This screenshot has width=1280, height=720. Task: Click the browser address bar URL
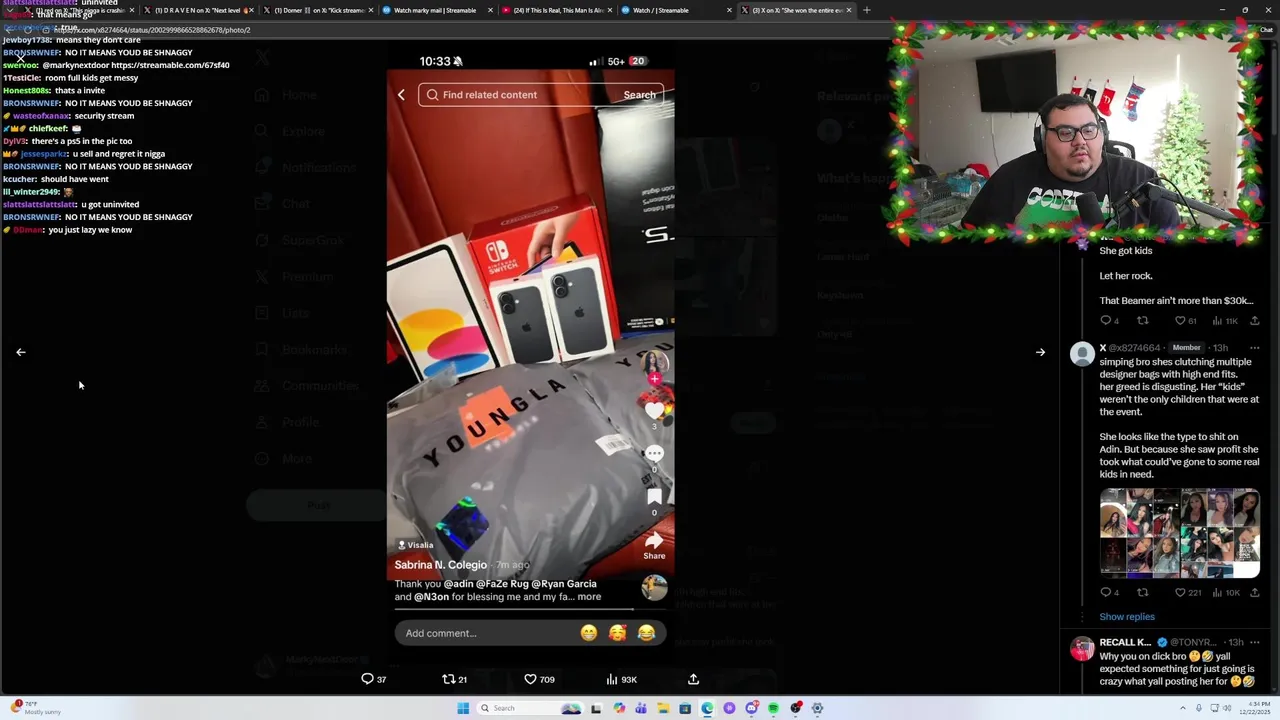coord(152,30)
